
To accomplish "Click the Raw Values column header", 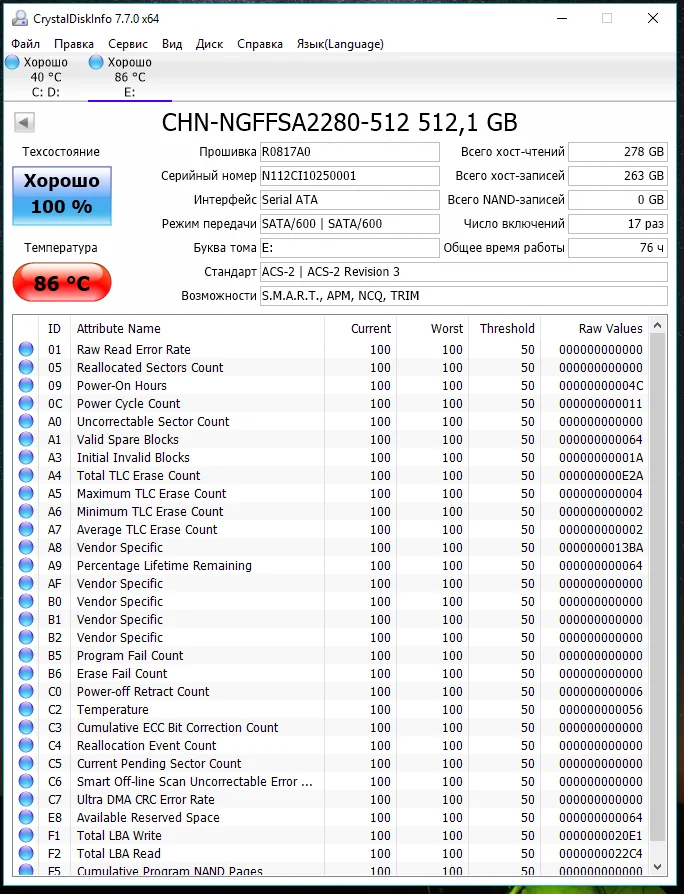I will coord(594,328).
